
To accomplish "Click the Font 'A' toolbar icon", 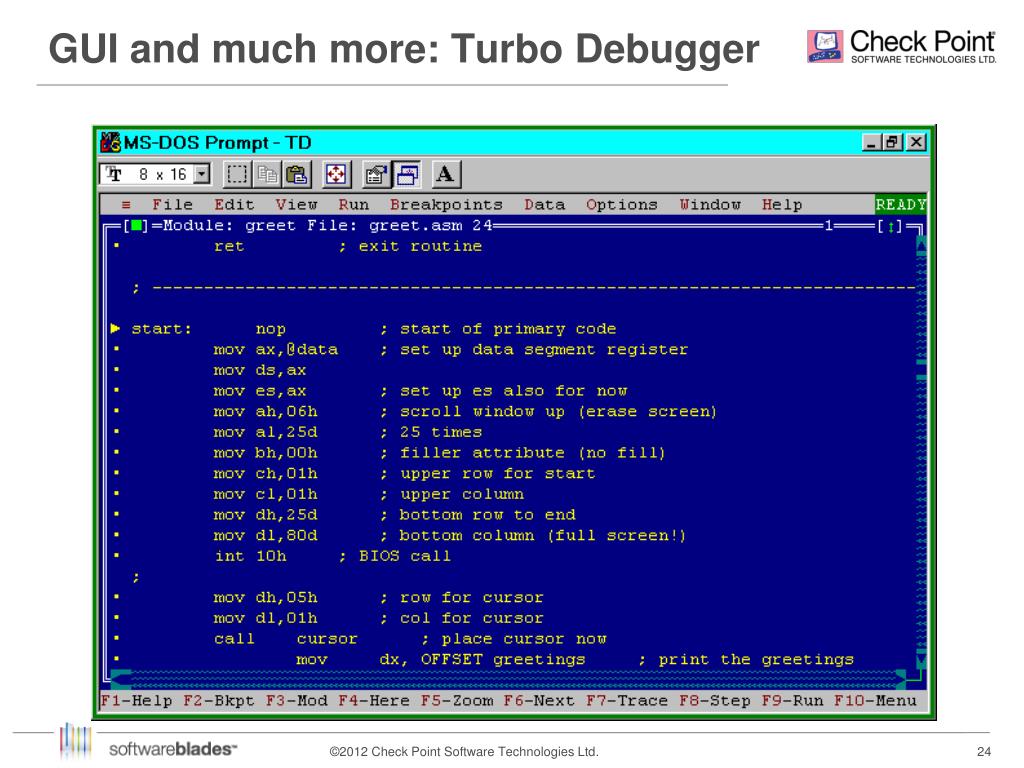I will click(445, 174).
